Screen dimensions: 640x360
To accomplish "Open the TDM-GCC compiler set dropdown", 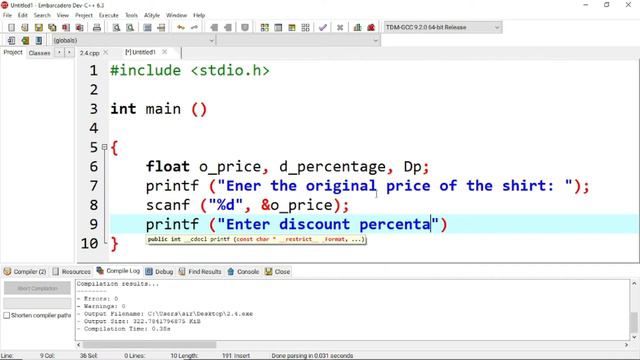I will pyautogui.click(x=443, y=27).
